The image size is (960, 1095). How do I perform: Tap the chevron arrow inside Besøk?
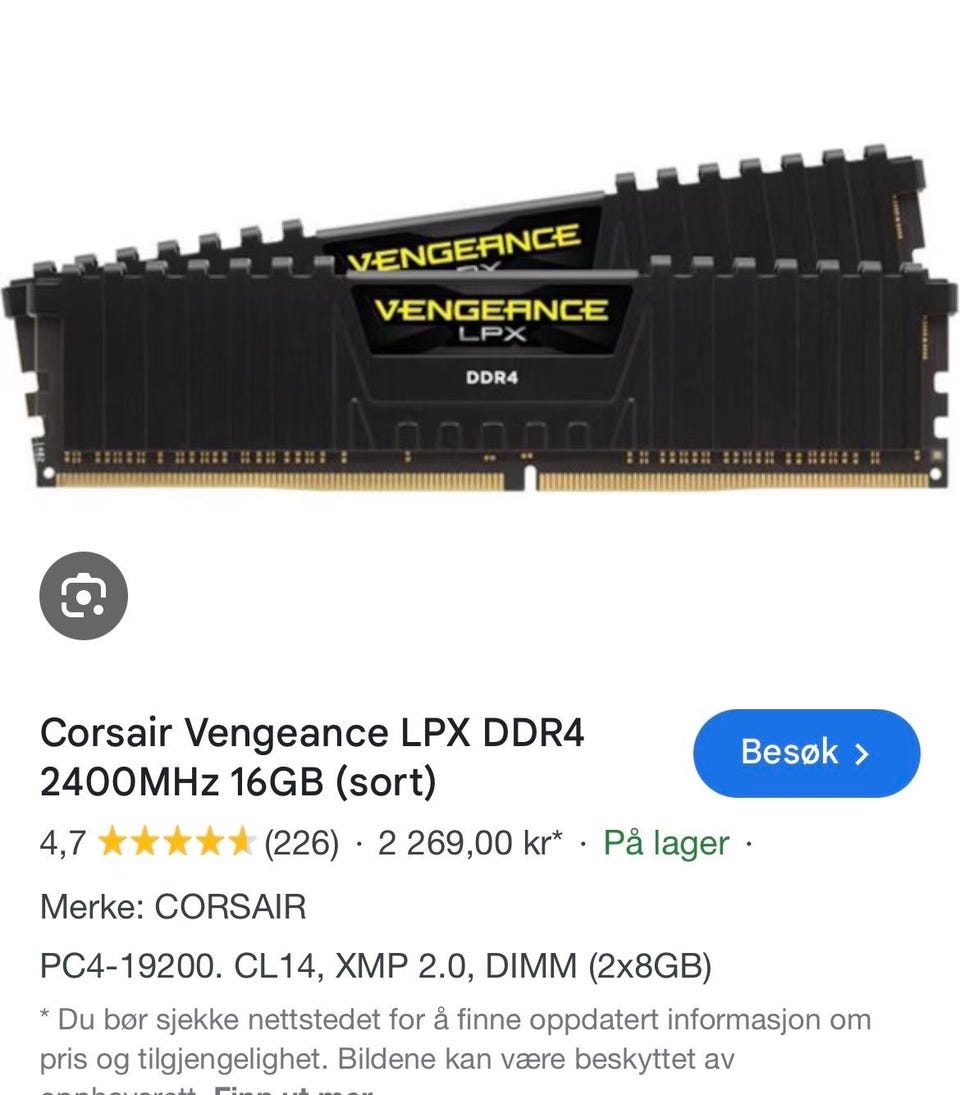[x=862, y=754]
